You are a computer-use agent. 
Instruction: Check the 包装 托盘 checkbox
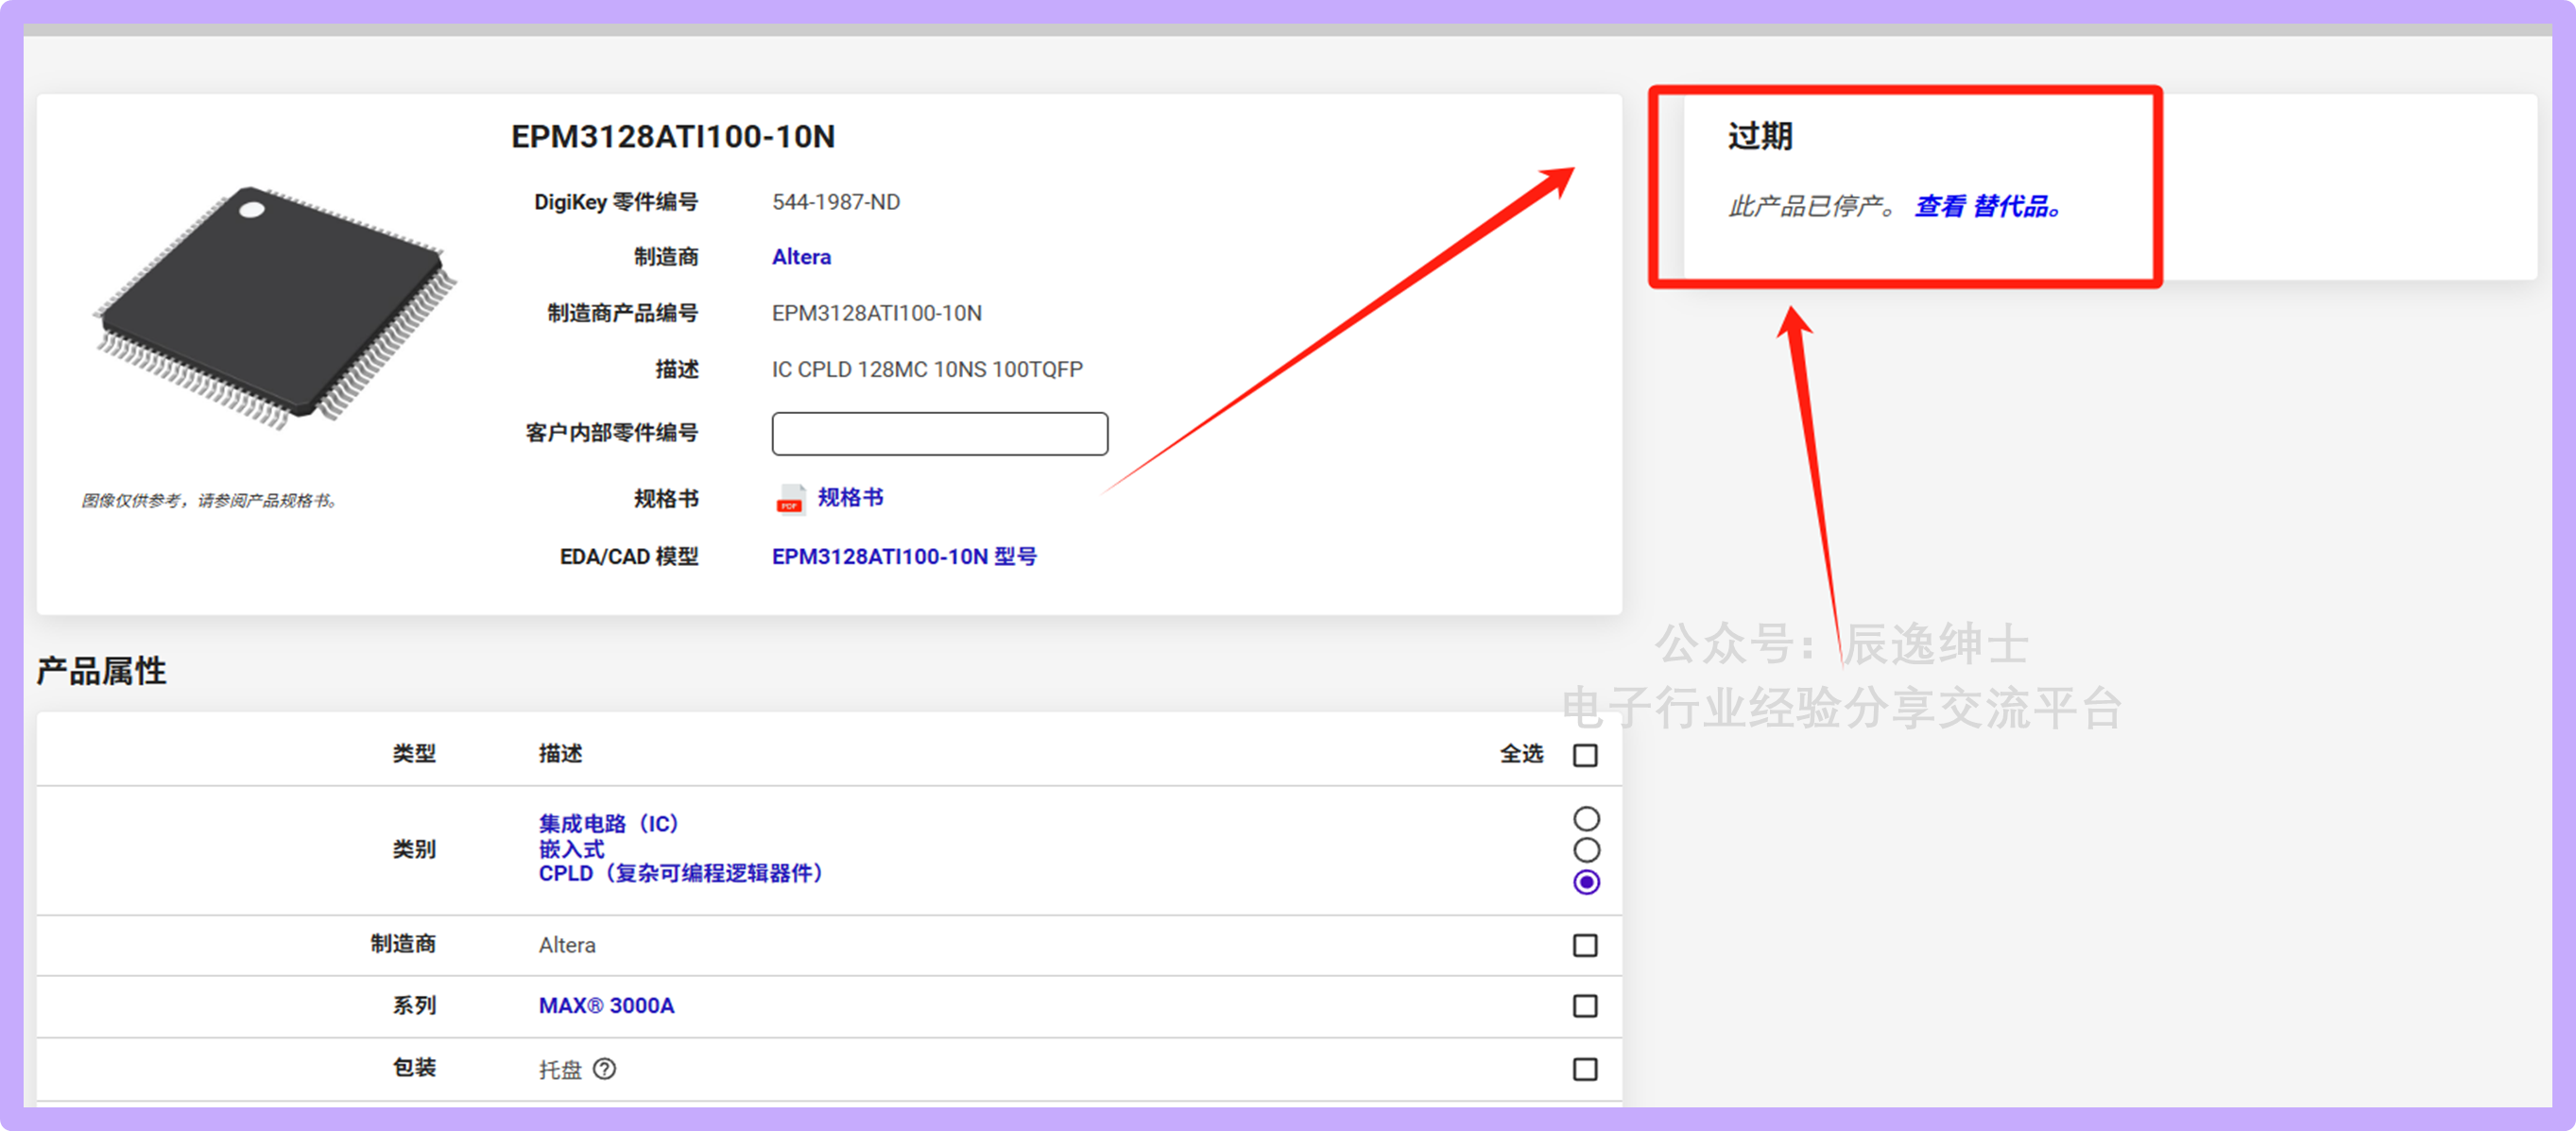click(x=1585, y=1069)
